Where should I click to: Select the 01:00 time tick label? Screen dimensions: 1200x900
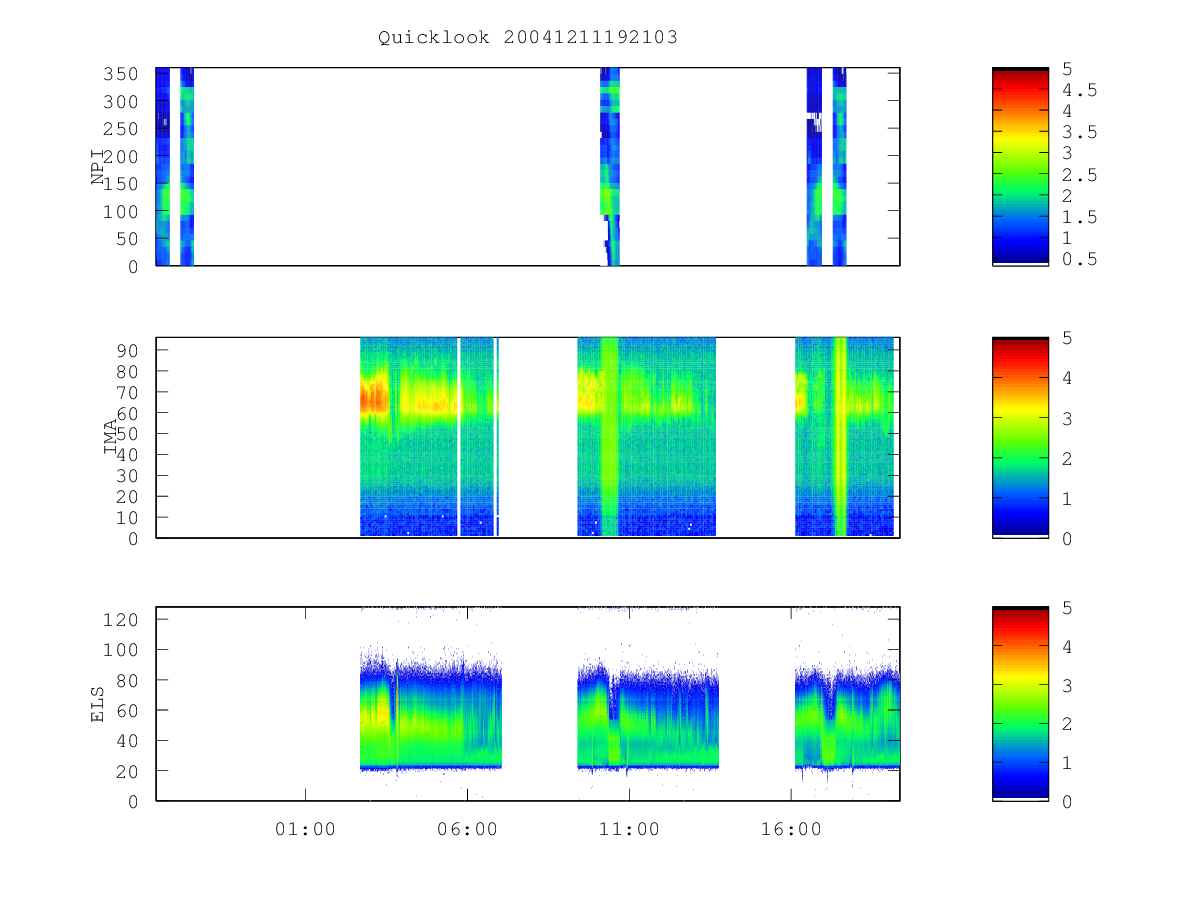pos(305,829)
